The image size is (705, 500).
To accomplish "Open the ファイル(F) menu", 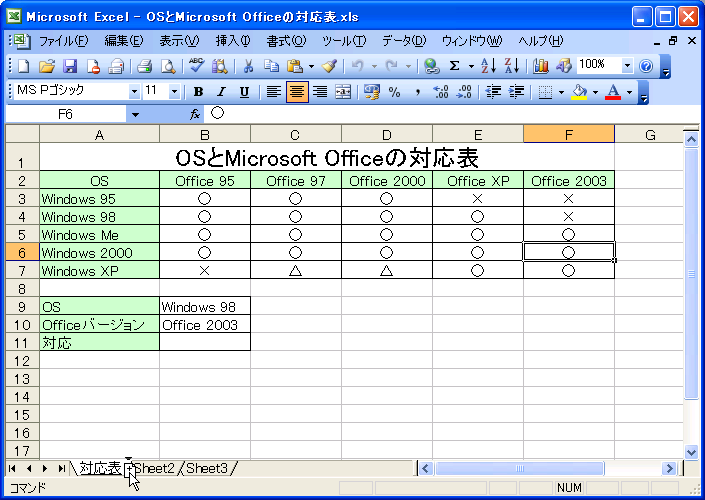I will pyautogui.click(x=63, y=41).
